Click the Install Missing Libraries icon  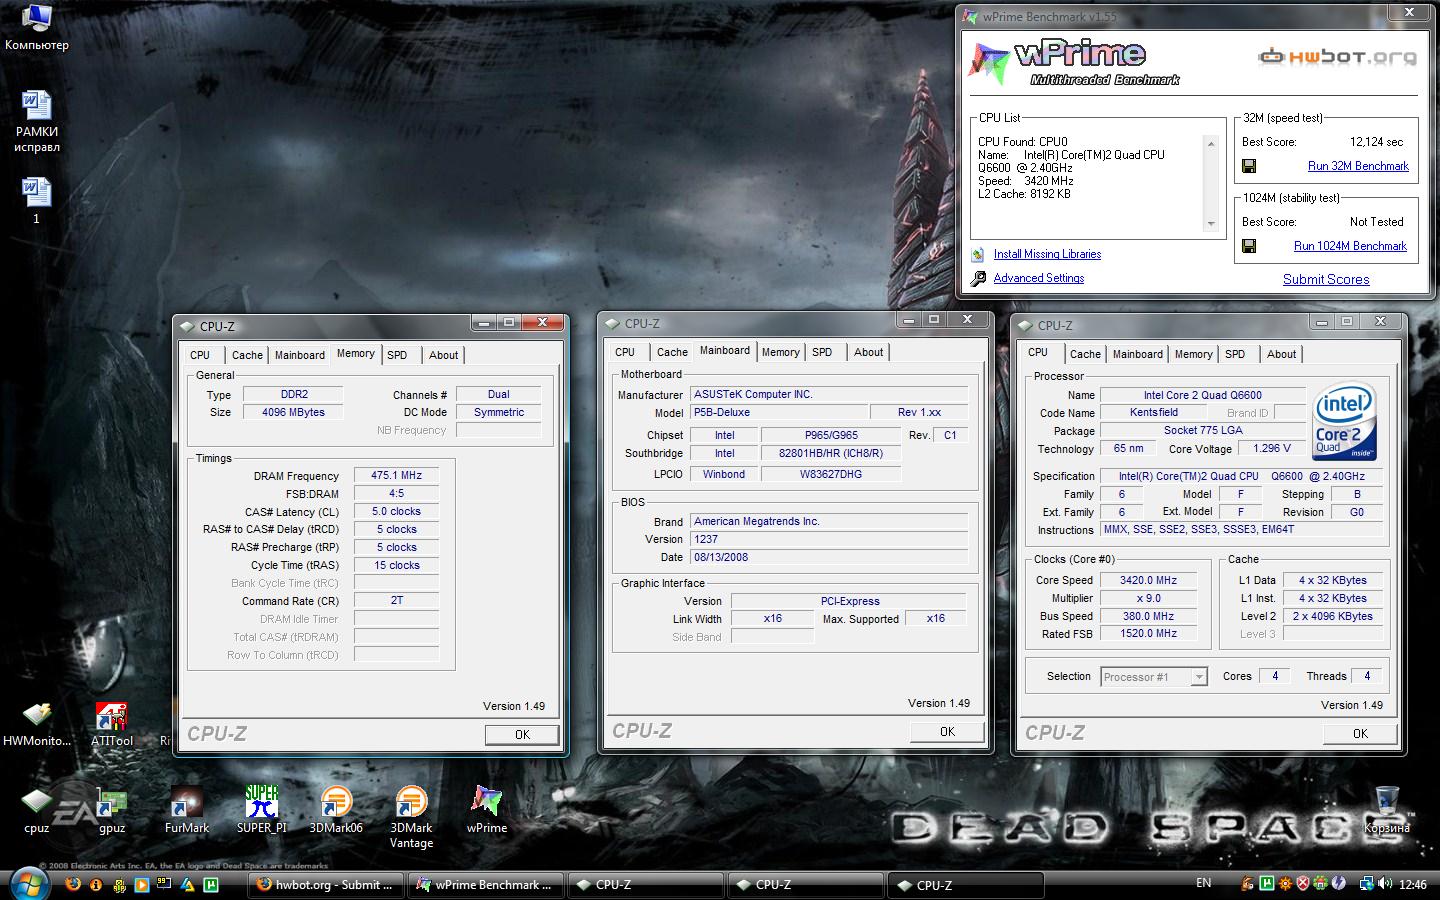978,254
